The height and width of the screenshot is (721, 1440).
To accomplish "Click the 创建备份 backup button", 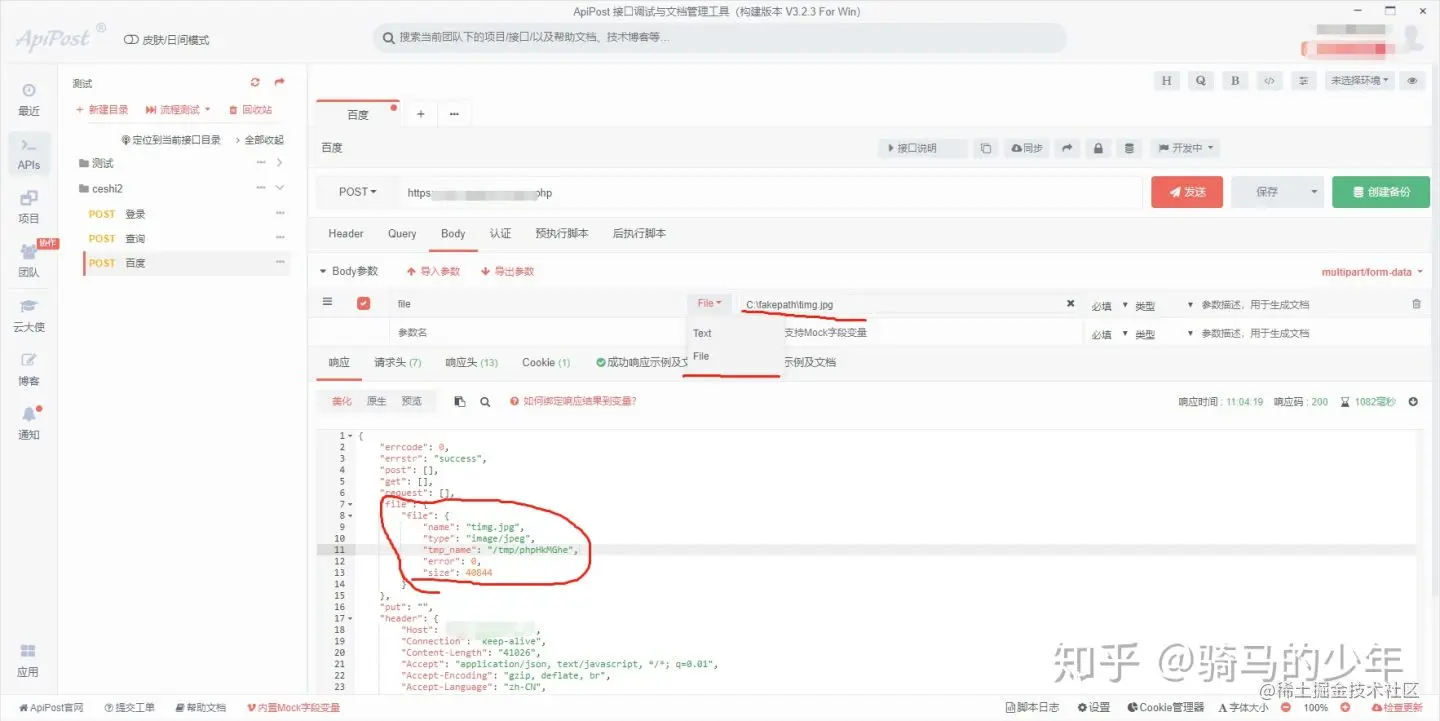I will [1381, 192].
